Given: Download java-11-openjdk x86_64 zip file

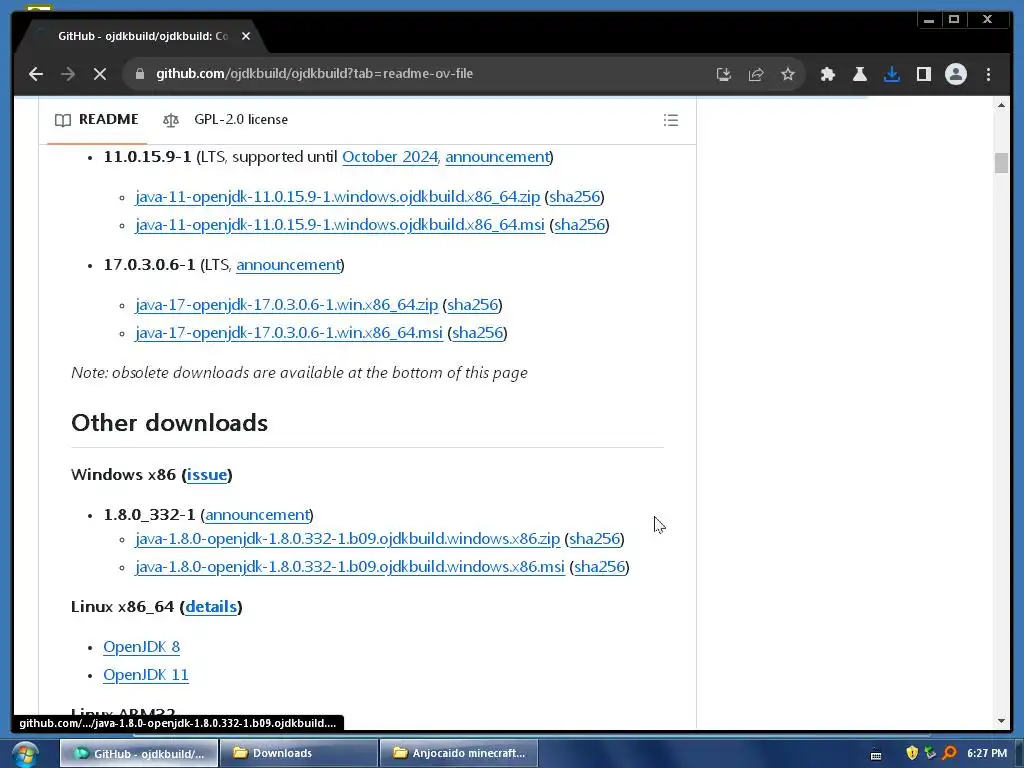Looking at the screenshot, I should (x=338, y=197).
